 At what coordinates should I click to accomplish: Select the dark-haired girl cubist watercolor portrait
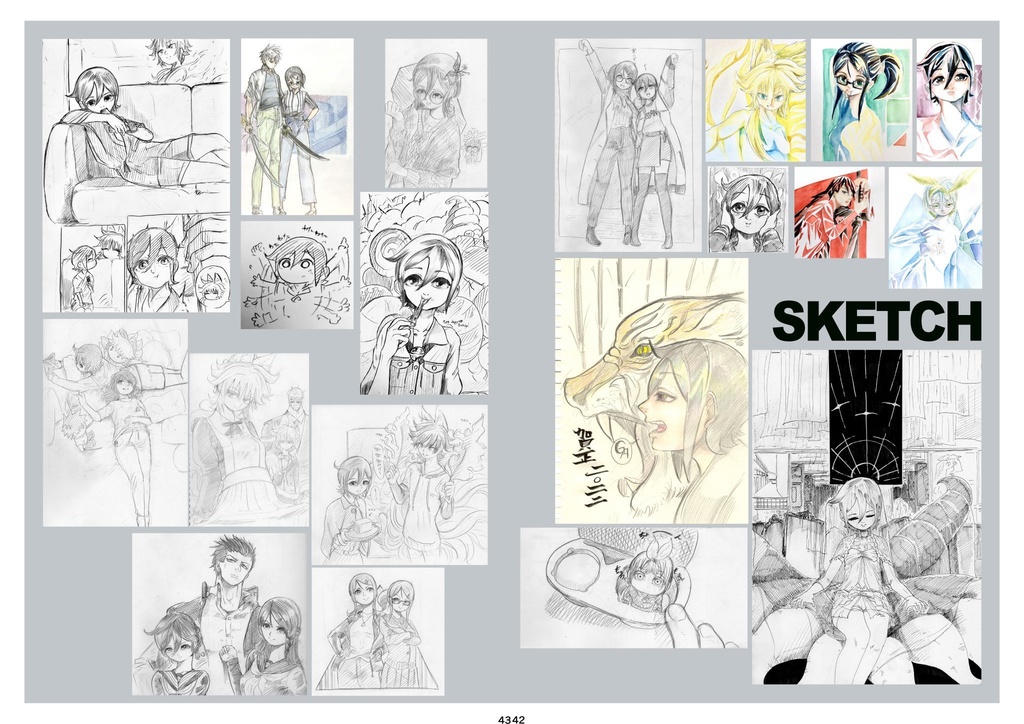(949, 100)
